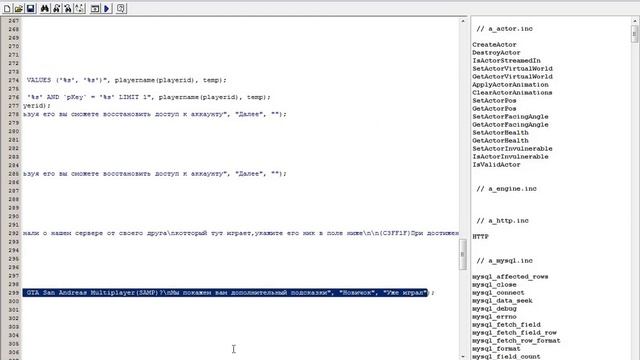The height and width of the screenshot is (360, 640).
Task: Select mysql_data_seek in the function list
Action: pos(502,300)
